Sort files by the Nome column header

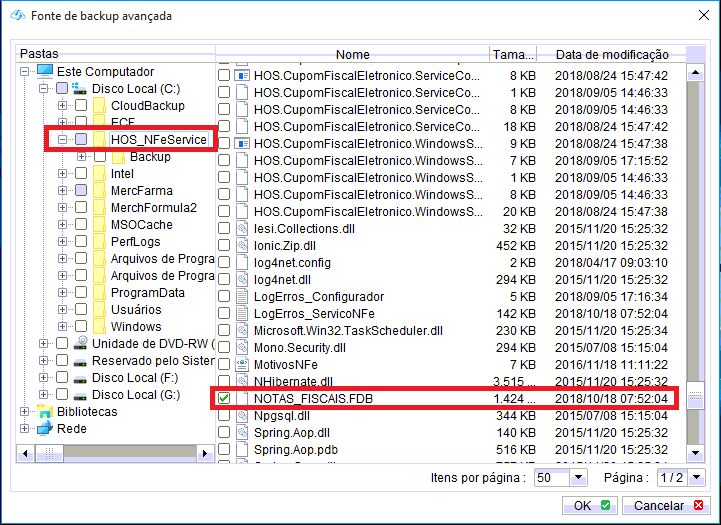click(x=352, y=54)
